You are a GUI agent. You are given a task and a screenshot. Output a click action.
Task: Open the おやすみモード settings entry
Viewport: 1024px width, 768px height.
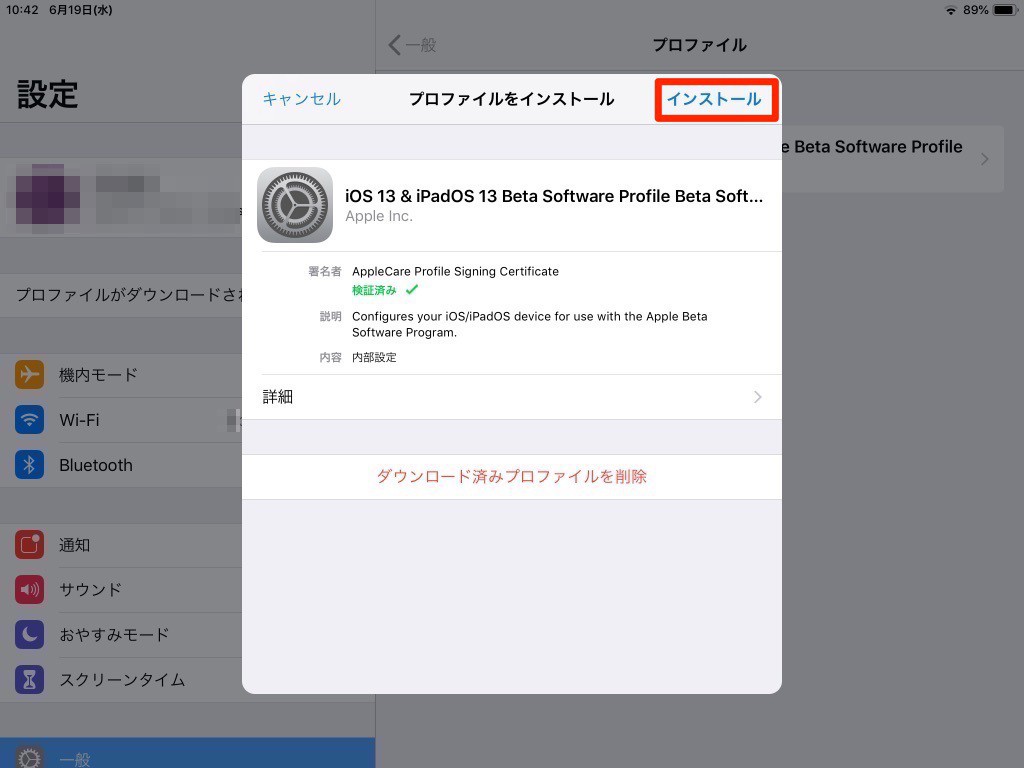tap(114, 635)
